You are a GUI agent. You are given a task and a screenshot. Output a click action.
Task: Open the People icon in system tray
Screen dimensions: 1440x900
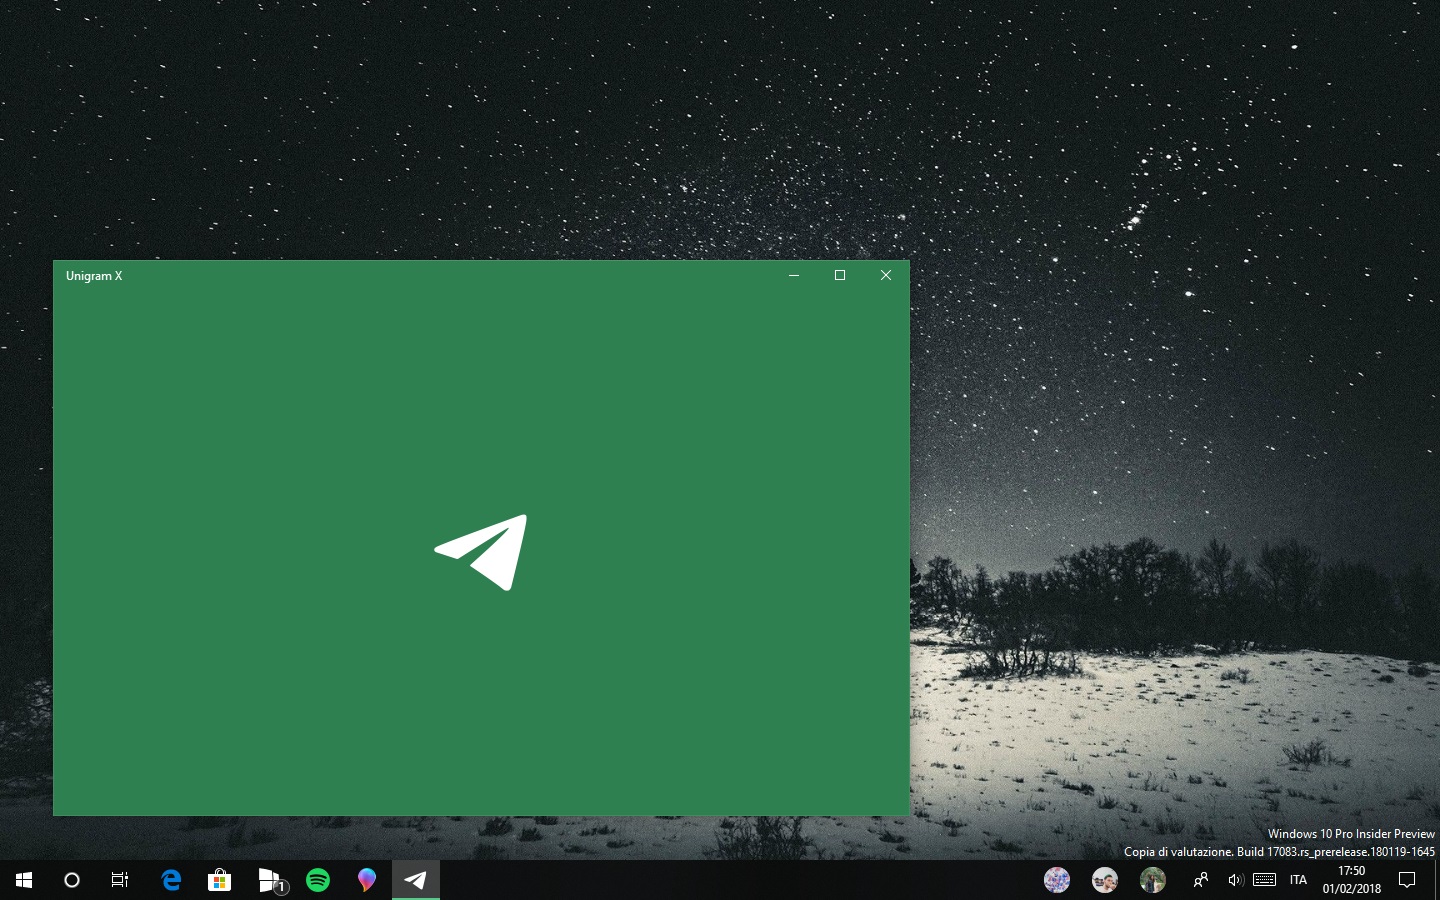pos(1201,880)
